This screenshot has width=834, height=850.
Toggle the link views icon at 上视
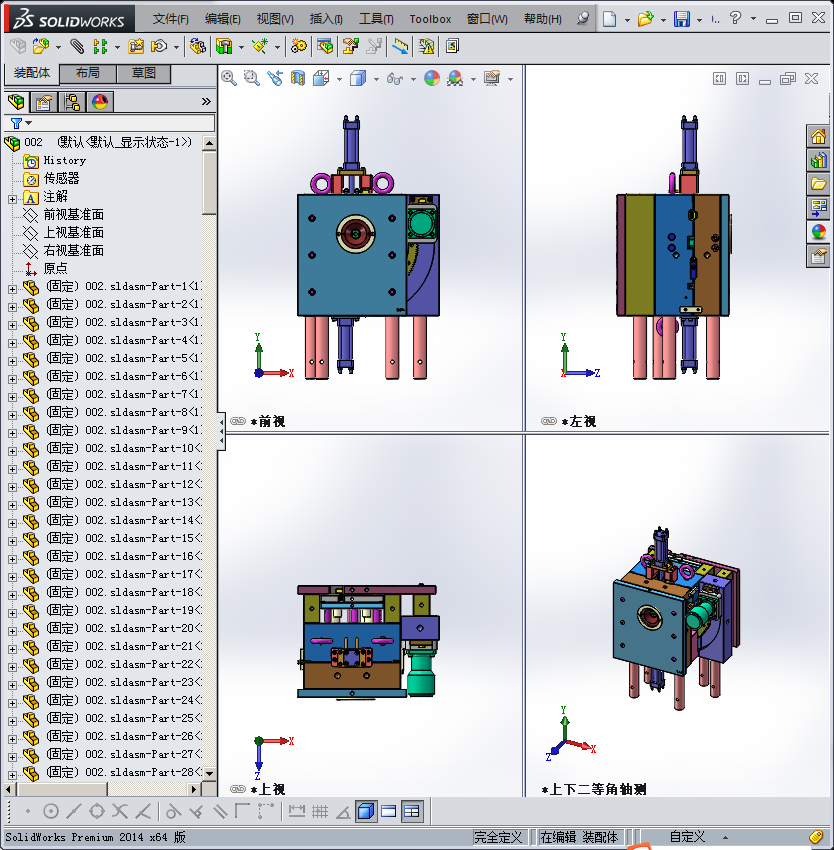238,789
